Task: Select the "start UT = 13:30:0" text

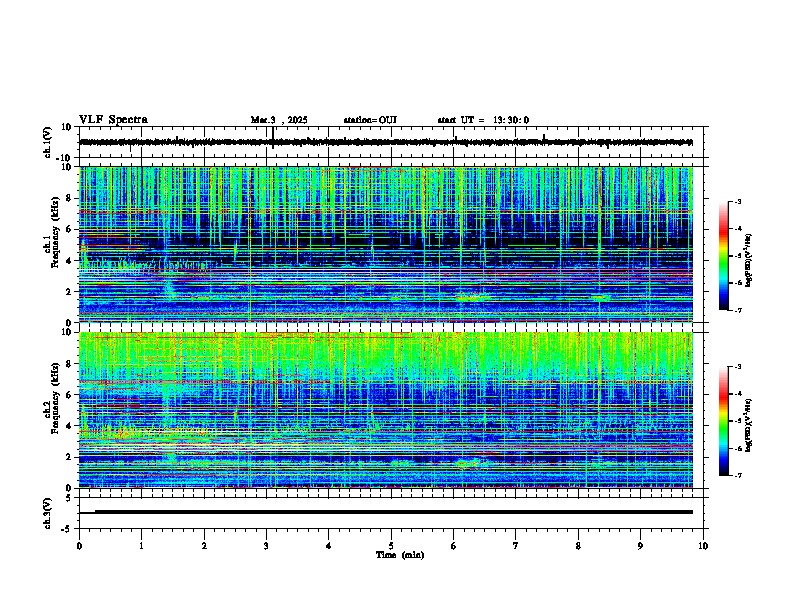Action: tap(483, 120)
